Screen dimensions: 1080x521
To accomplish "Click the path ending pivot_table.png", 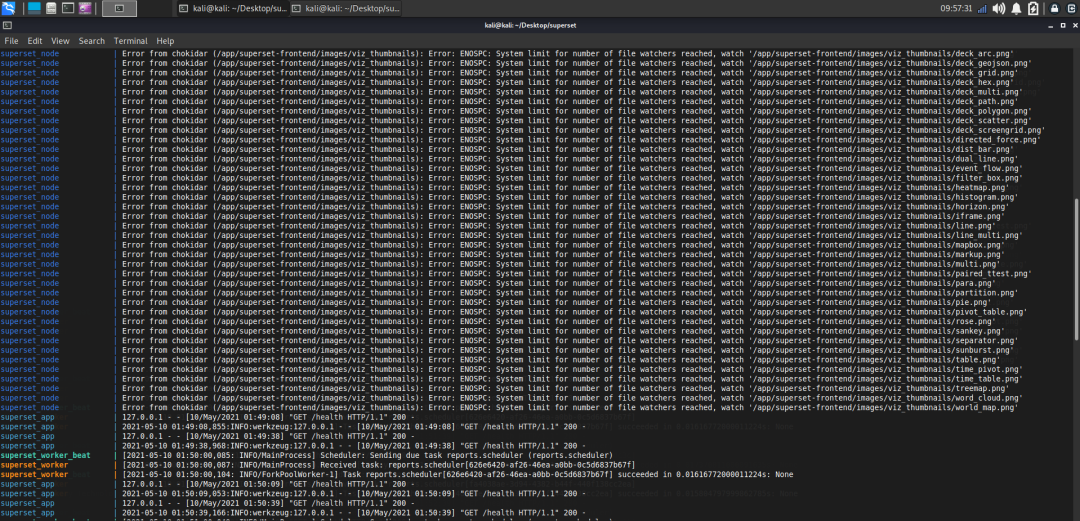I will 888,311.
